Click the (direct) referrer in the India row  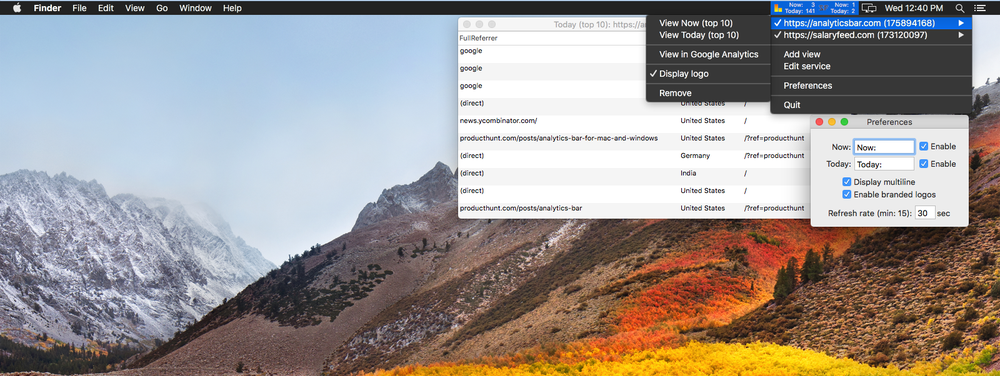tap(472, 173)
